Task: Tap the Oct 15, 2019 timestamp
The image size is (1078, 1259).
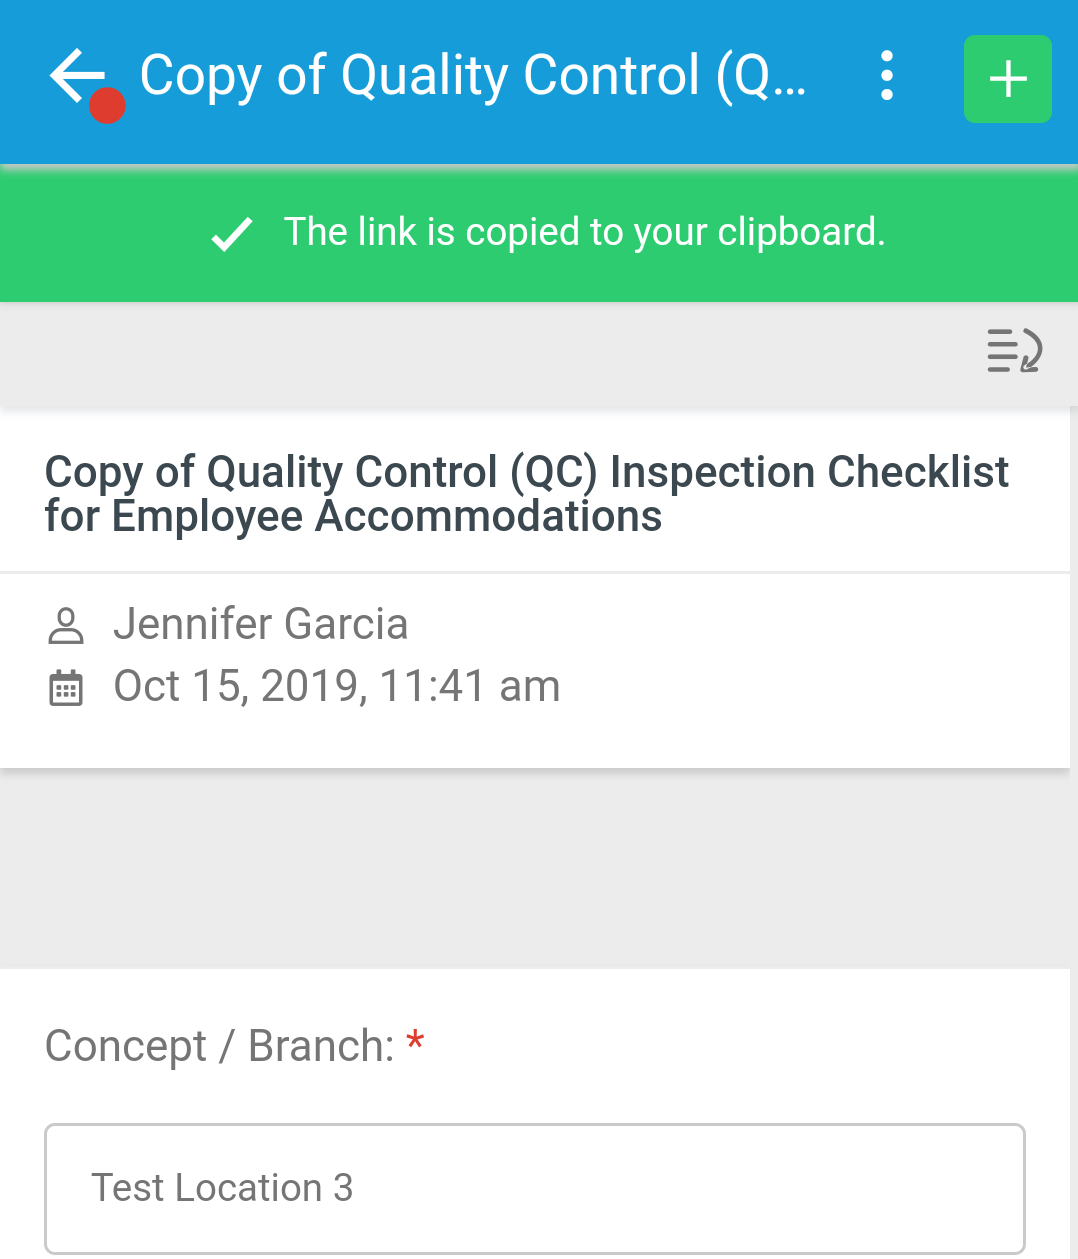Action: (x=337, y=687)
